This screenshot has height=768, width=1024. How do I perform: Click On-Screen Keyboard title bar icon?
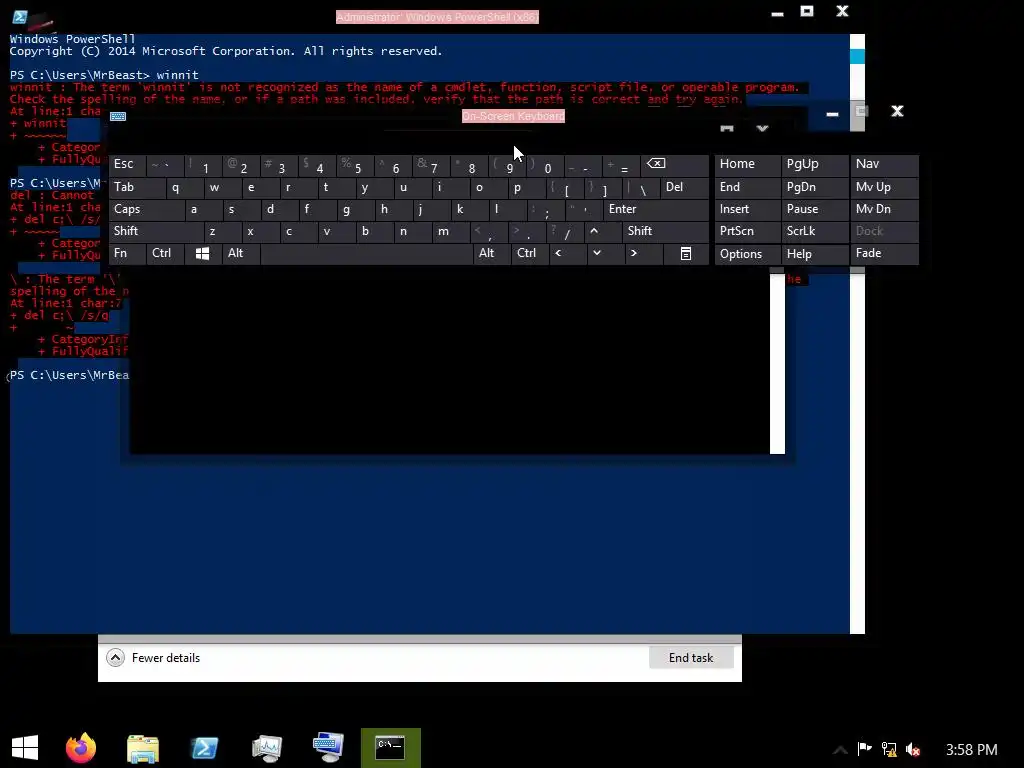tap(118, 116)
